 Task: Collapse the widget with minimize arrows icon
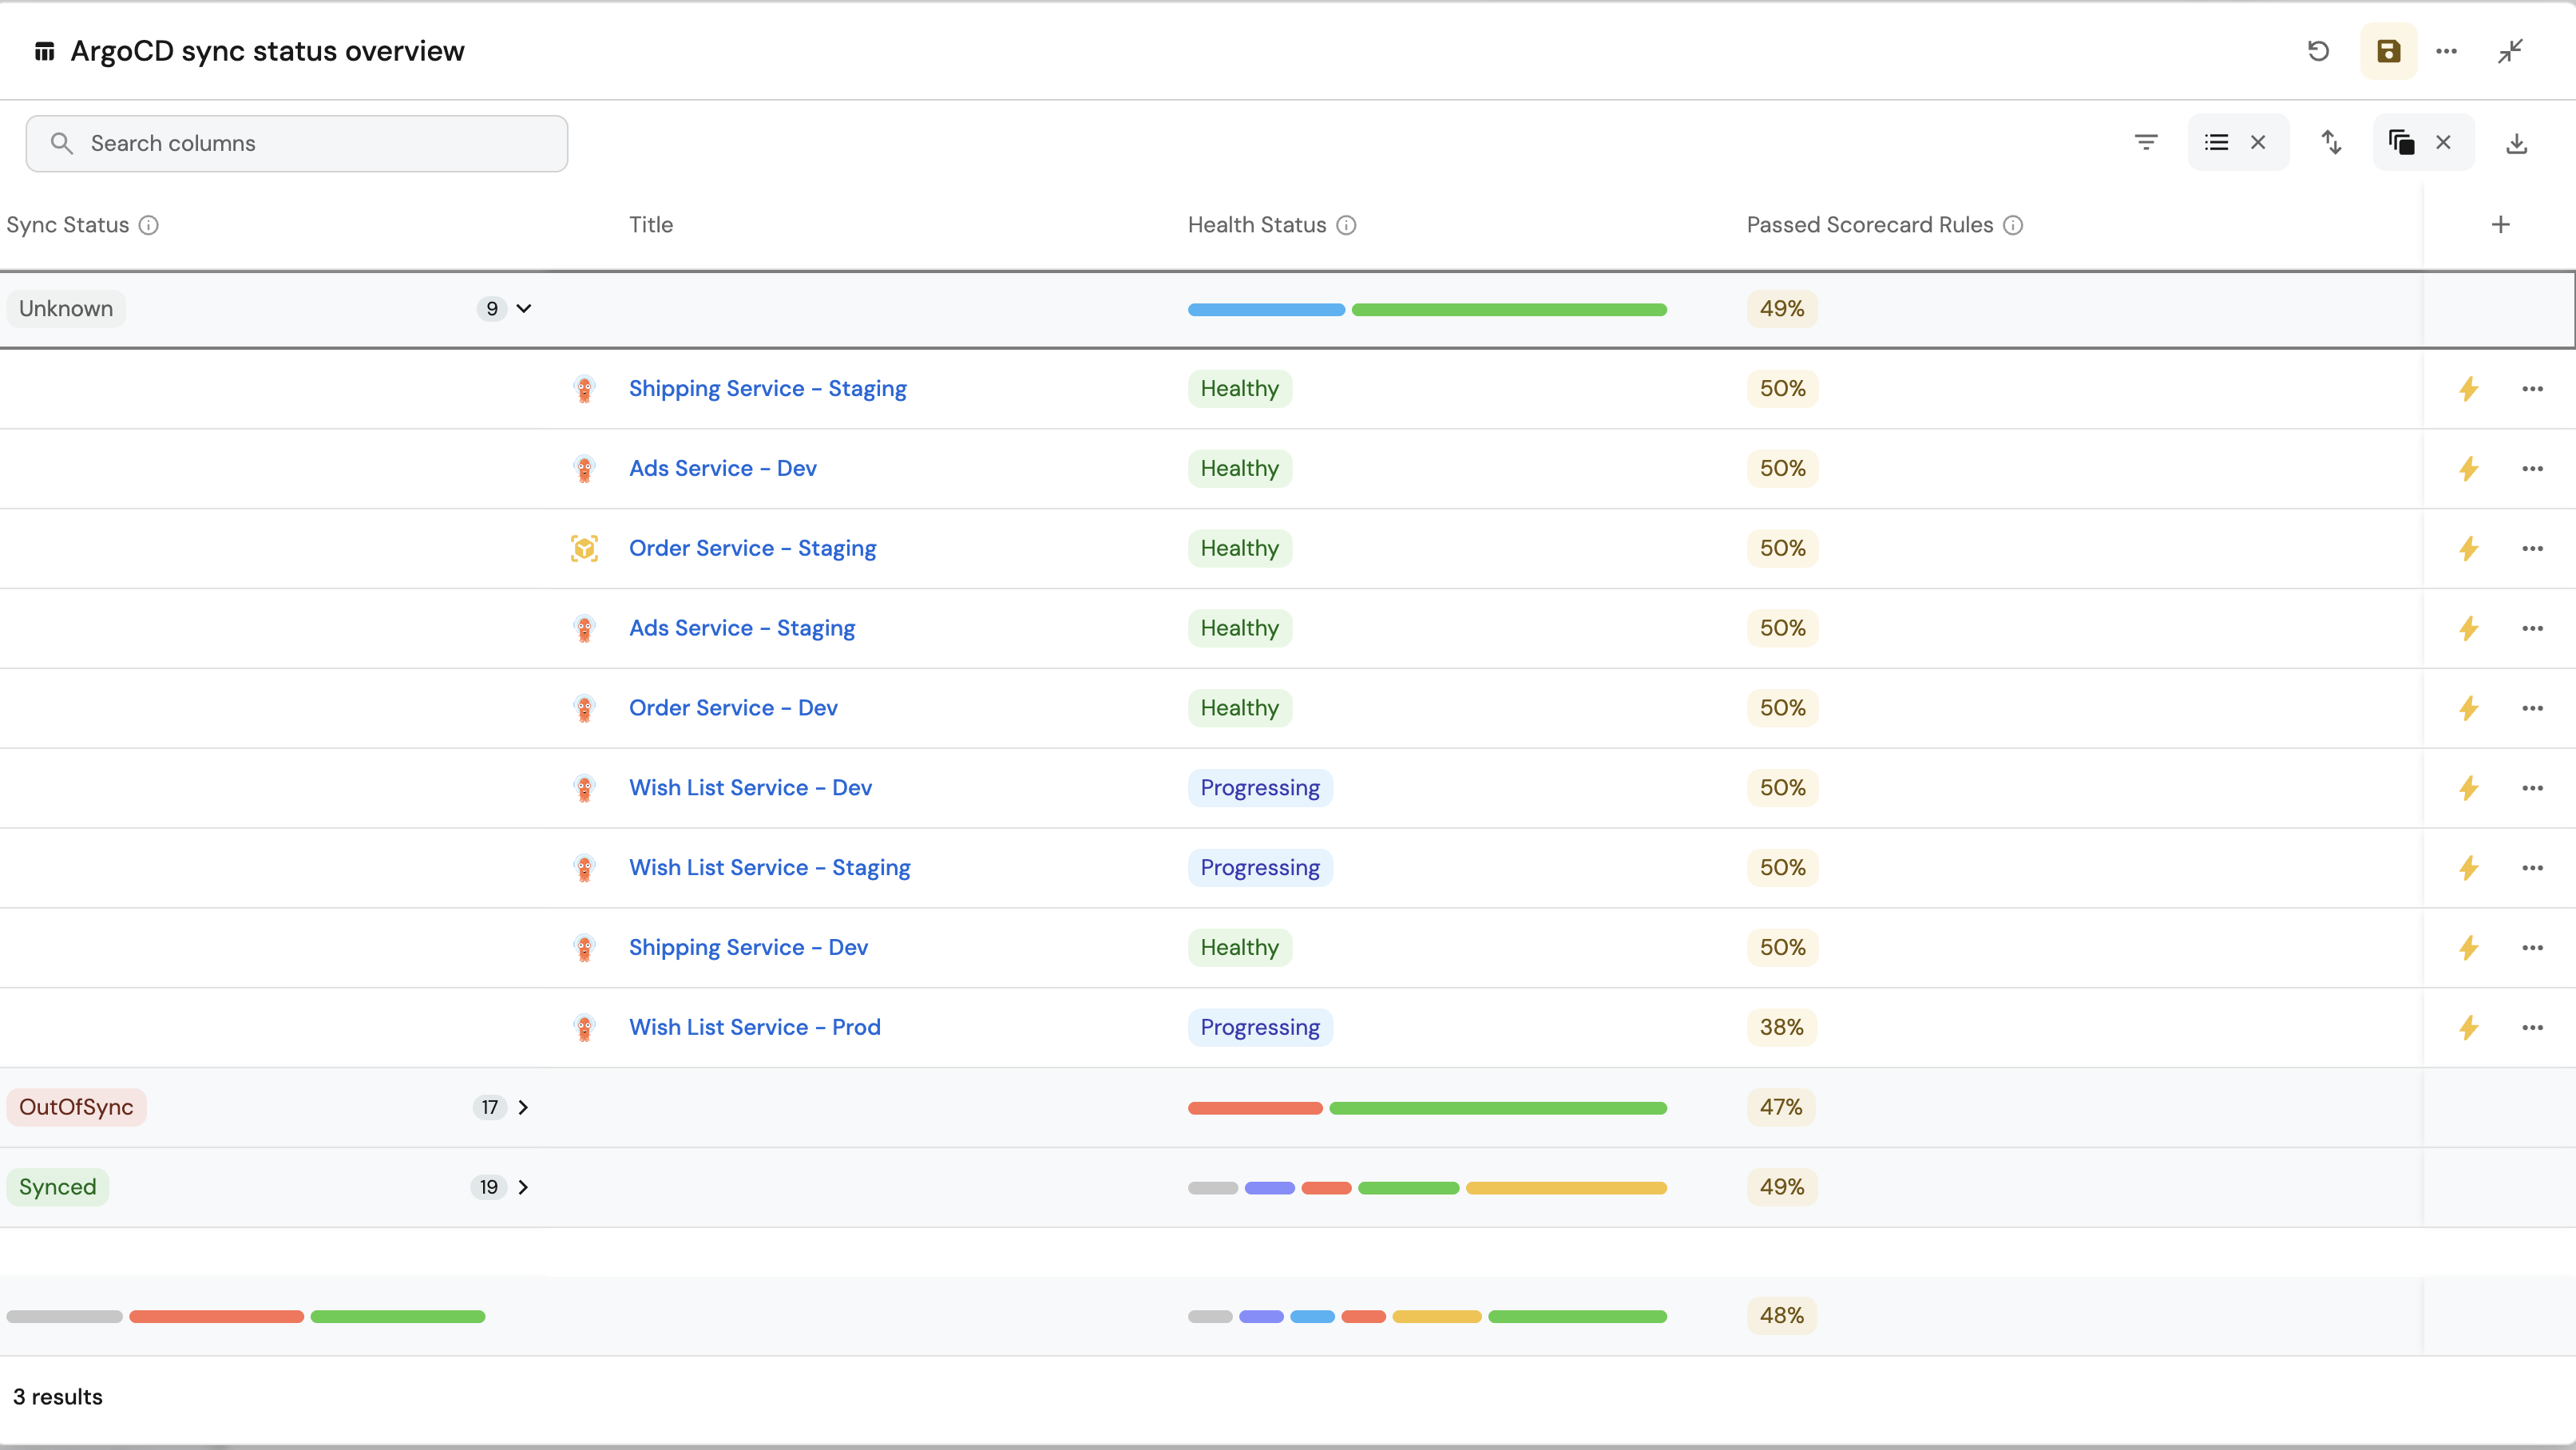[2510, 51]
